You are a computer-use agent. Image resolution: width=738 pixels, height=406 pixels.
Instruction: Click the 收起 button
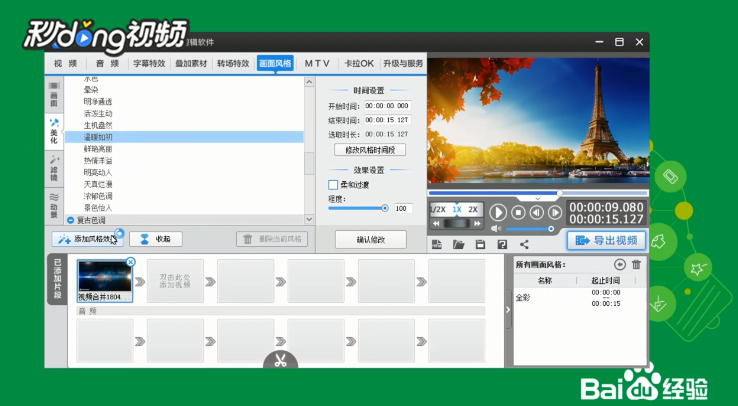coord(156,239)
